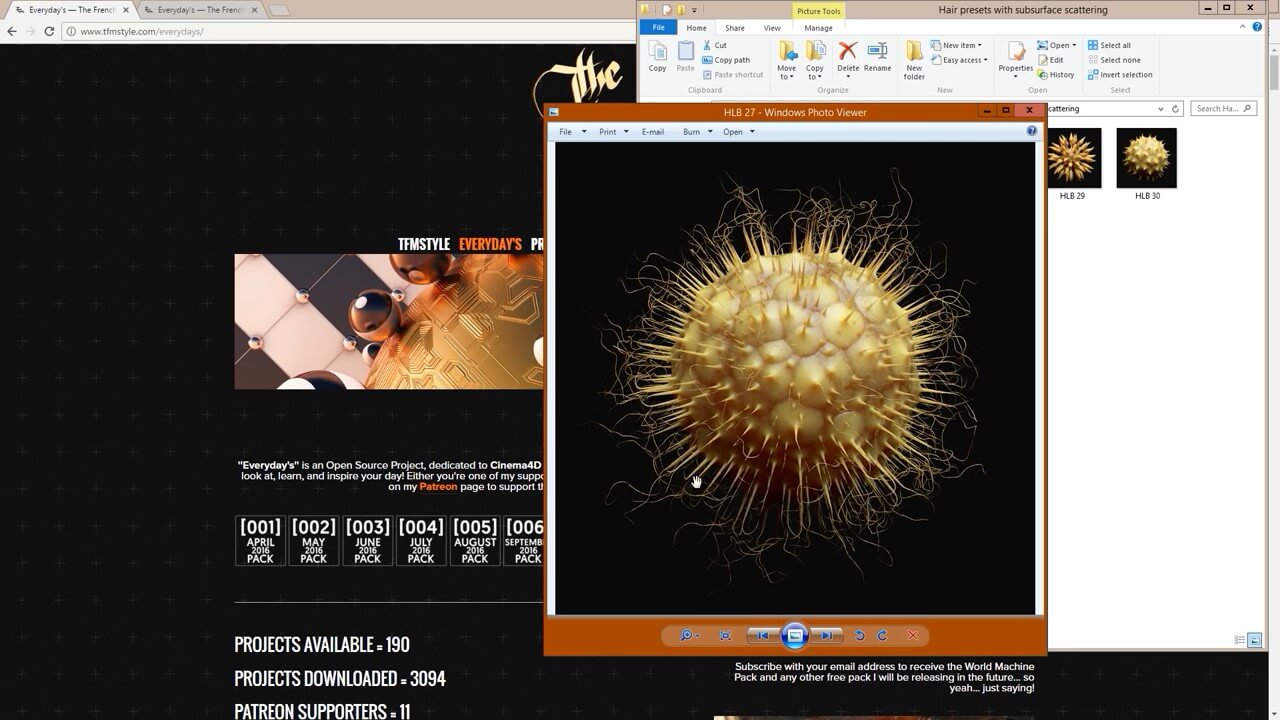Image resolution: width=1280 pixels, height=720 pixels.
Task: Click Copy path in Clipboard group
Action: click(731, 60)
